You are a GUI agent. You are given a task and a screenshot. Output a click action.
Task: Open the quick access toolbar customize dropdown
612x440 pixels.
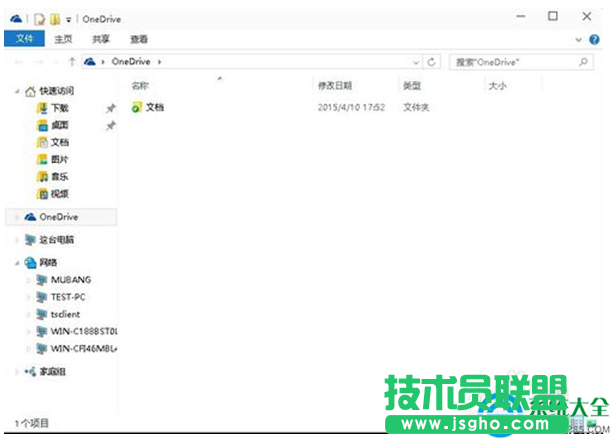(x=68, y=20)
